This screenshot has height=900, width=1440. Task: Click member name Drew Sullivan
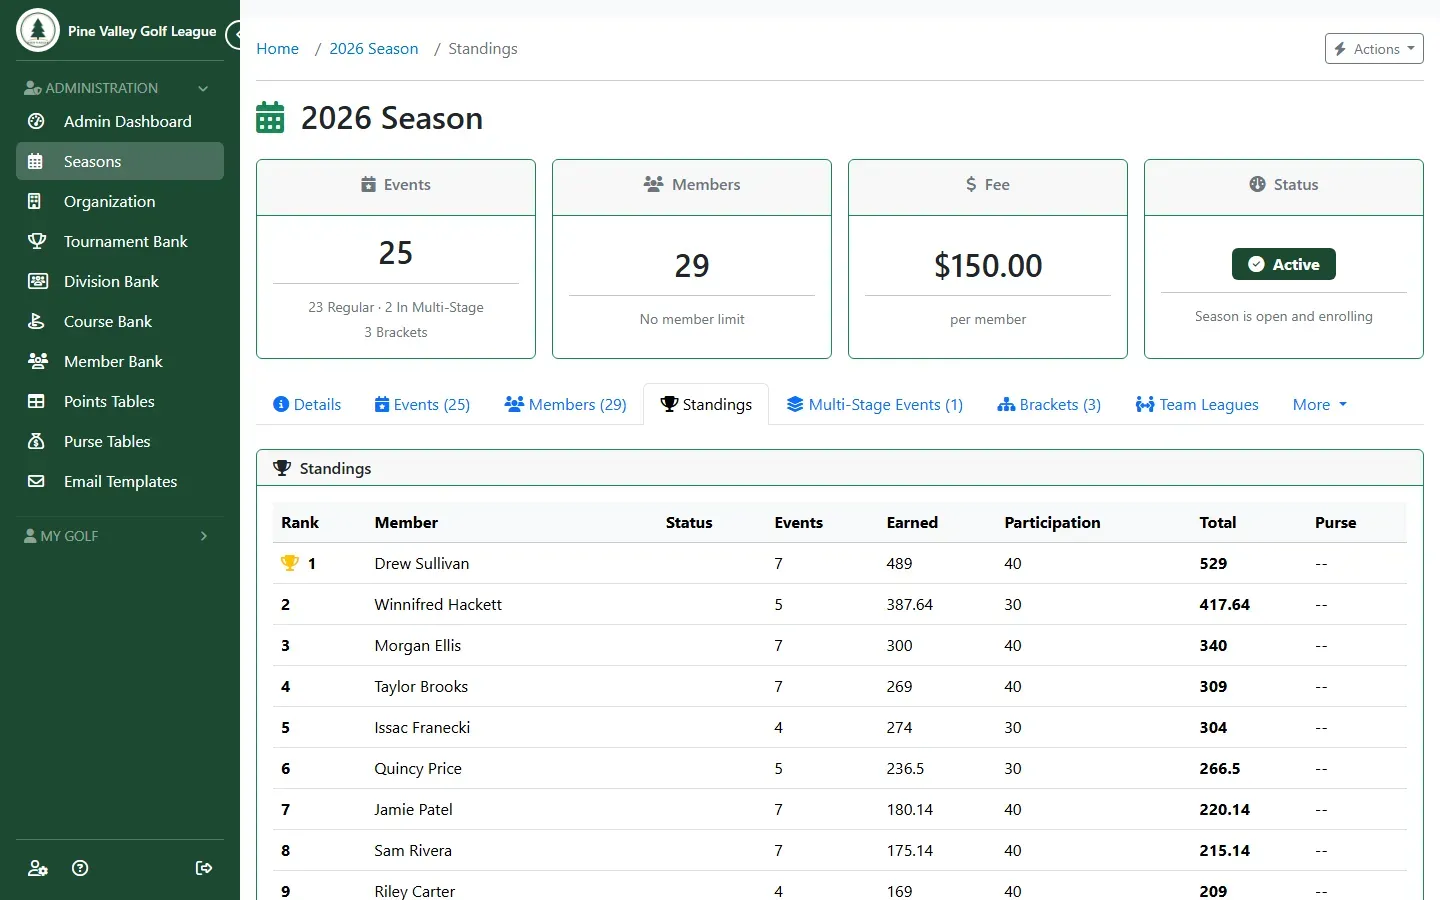point(422,564)
